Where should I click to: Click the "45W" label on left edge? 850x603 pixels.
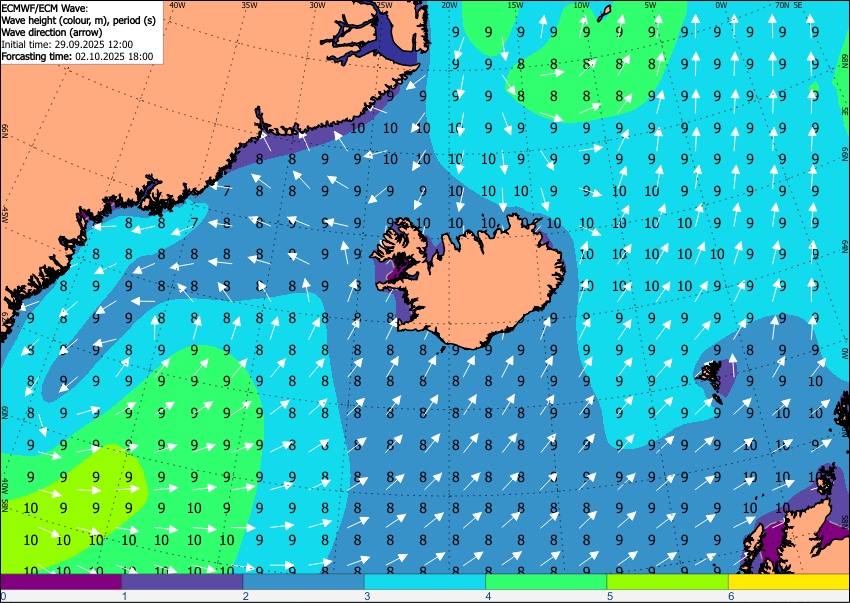[5, 214]
